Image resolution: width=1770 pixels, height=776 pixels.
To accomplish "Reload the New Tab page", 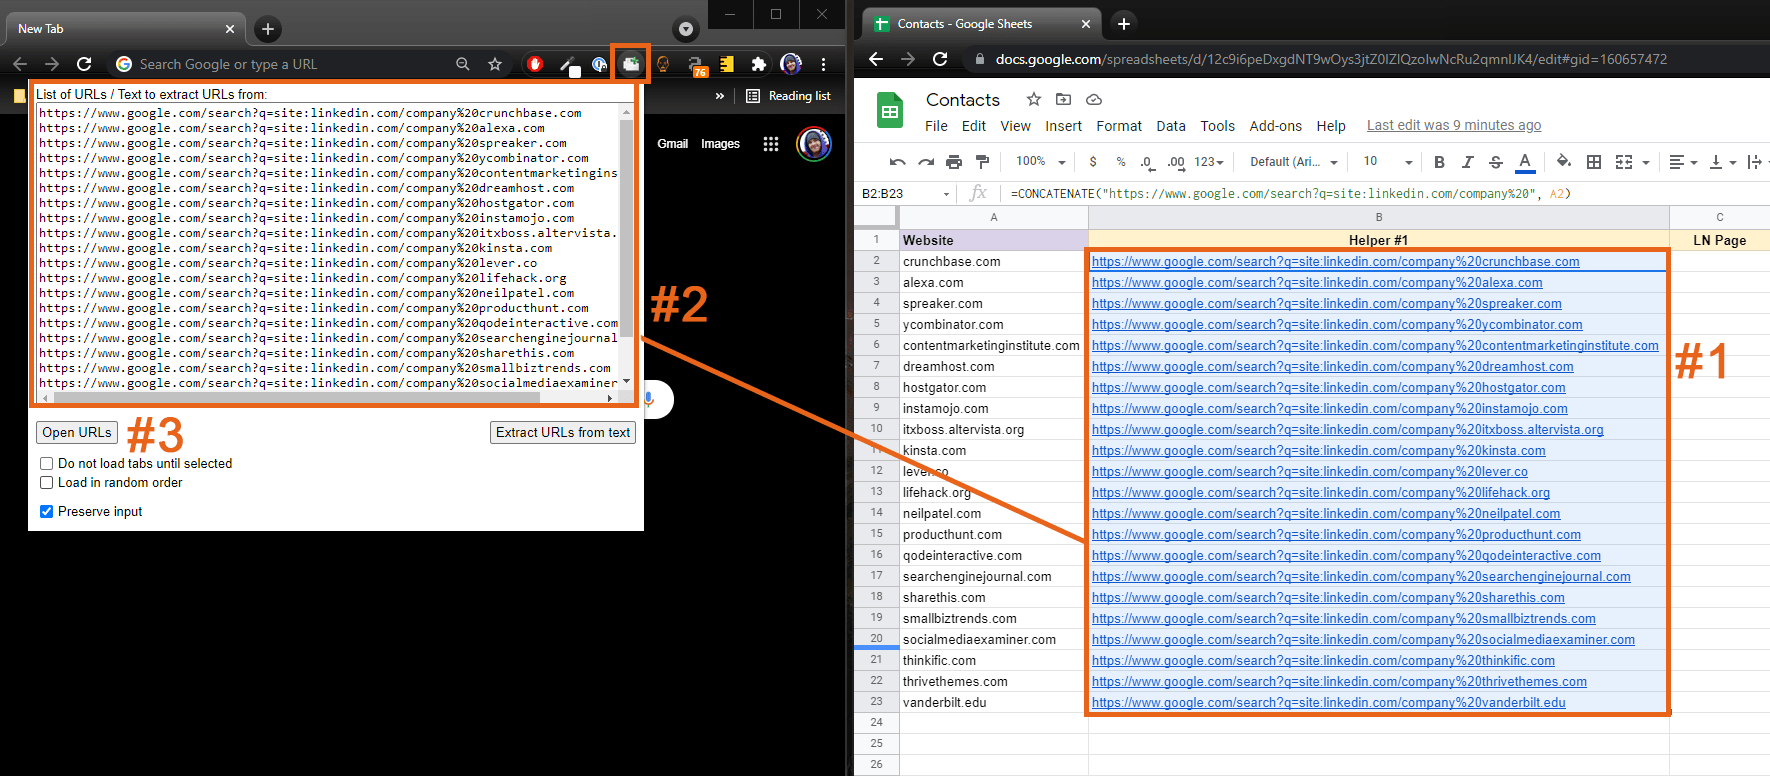I will click(x=84, y=64).
